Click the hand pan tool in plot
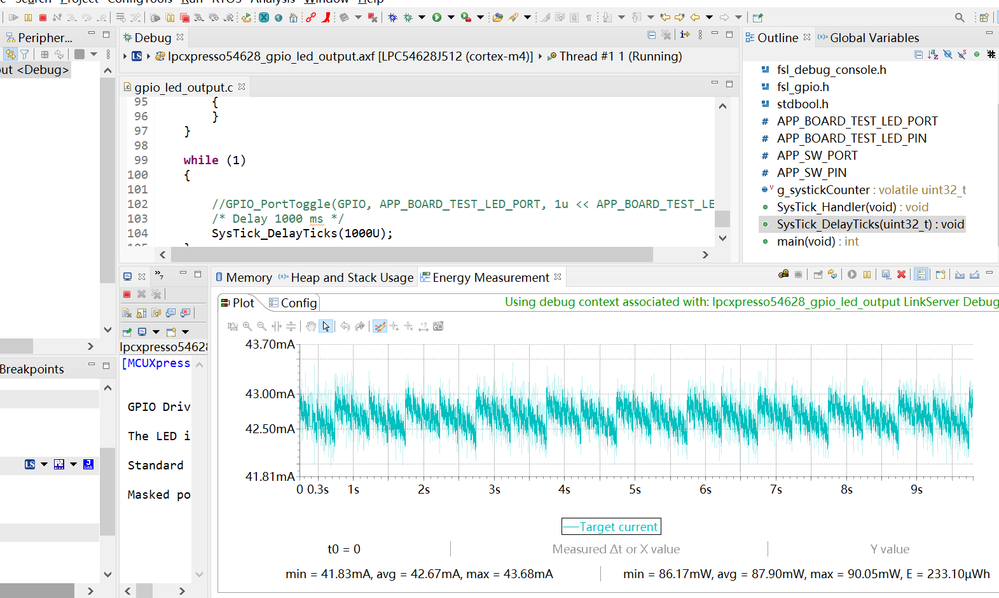The height and width of the screenshot is (598, 999). point(311,326)
